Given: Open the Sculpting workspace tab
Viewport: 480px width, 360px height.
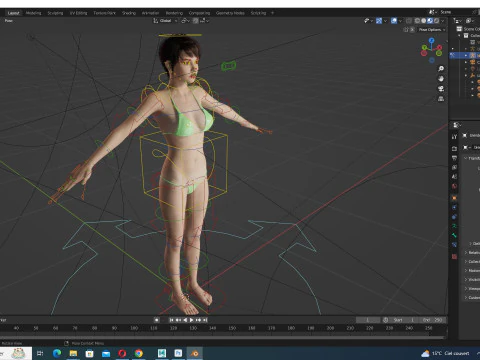Looking at the screenshot, I should (55, 13).
